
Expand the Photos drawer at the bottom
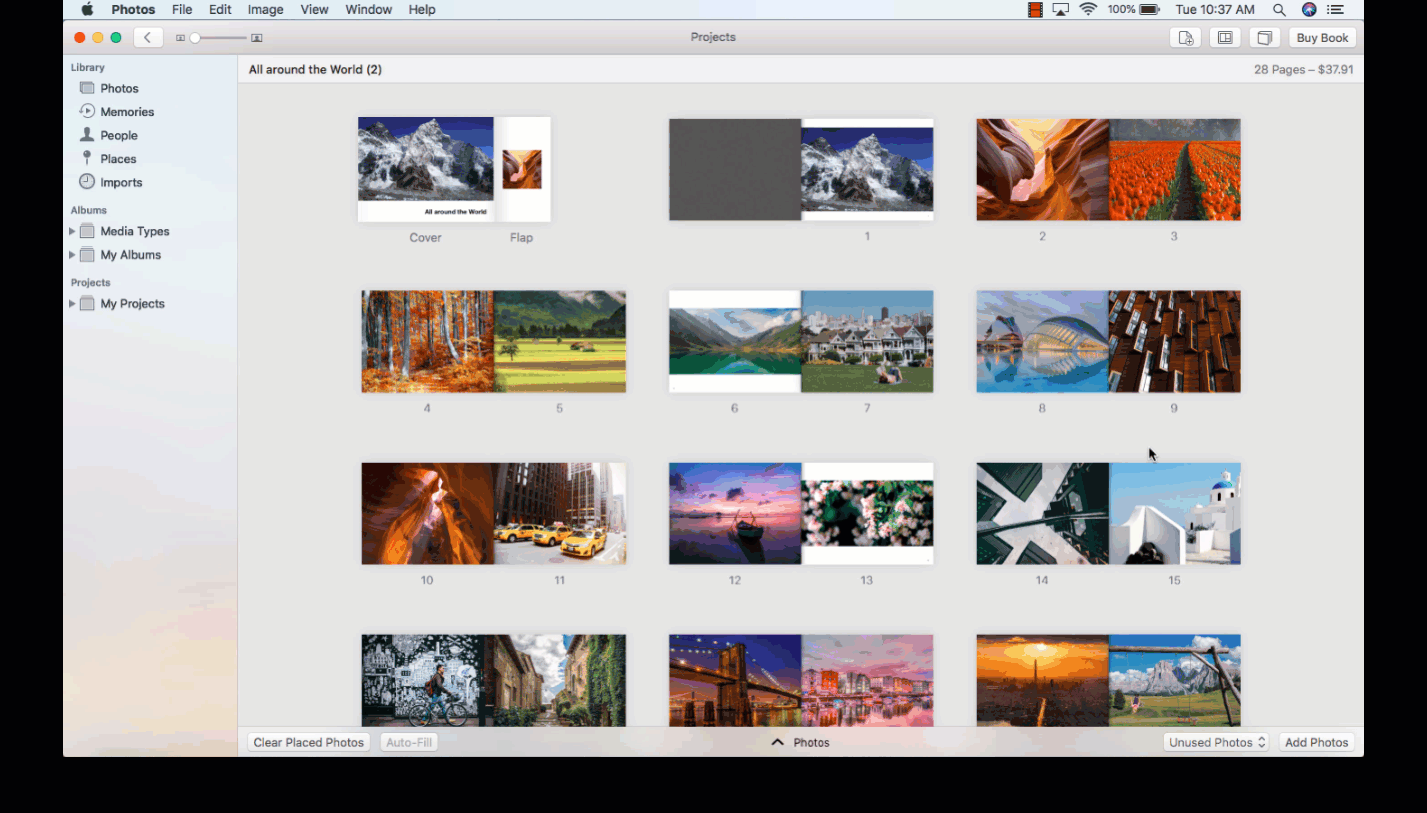[800, 742]
